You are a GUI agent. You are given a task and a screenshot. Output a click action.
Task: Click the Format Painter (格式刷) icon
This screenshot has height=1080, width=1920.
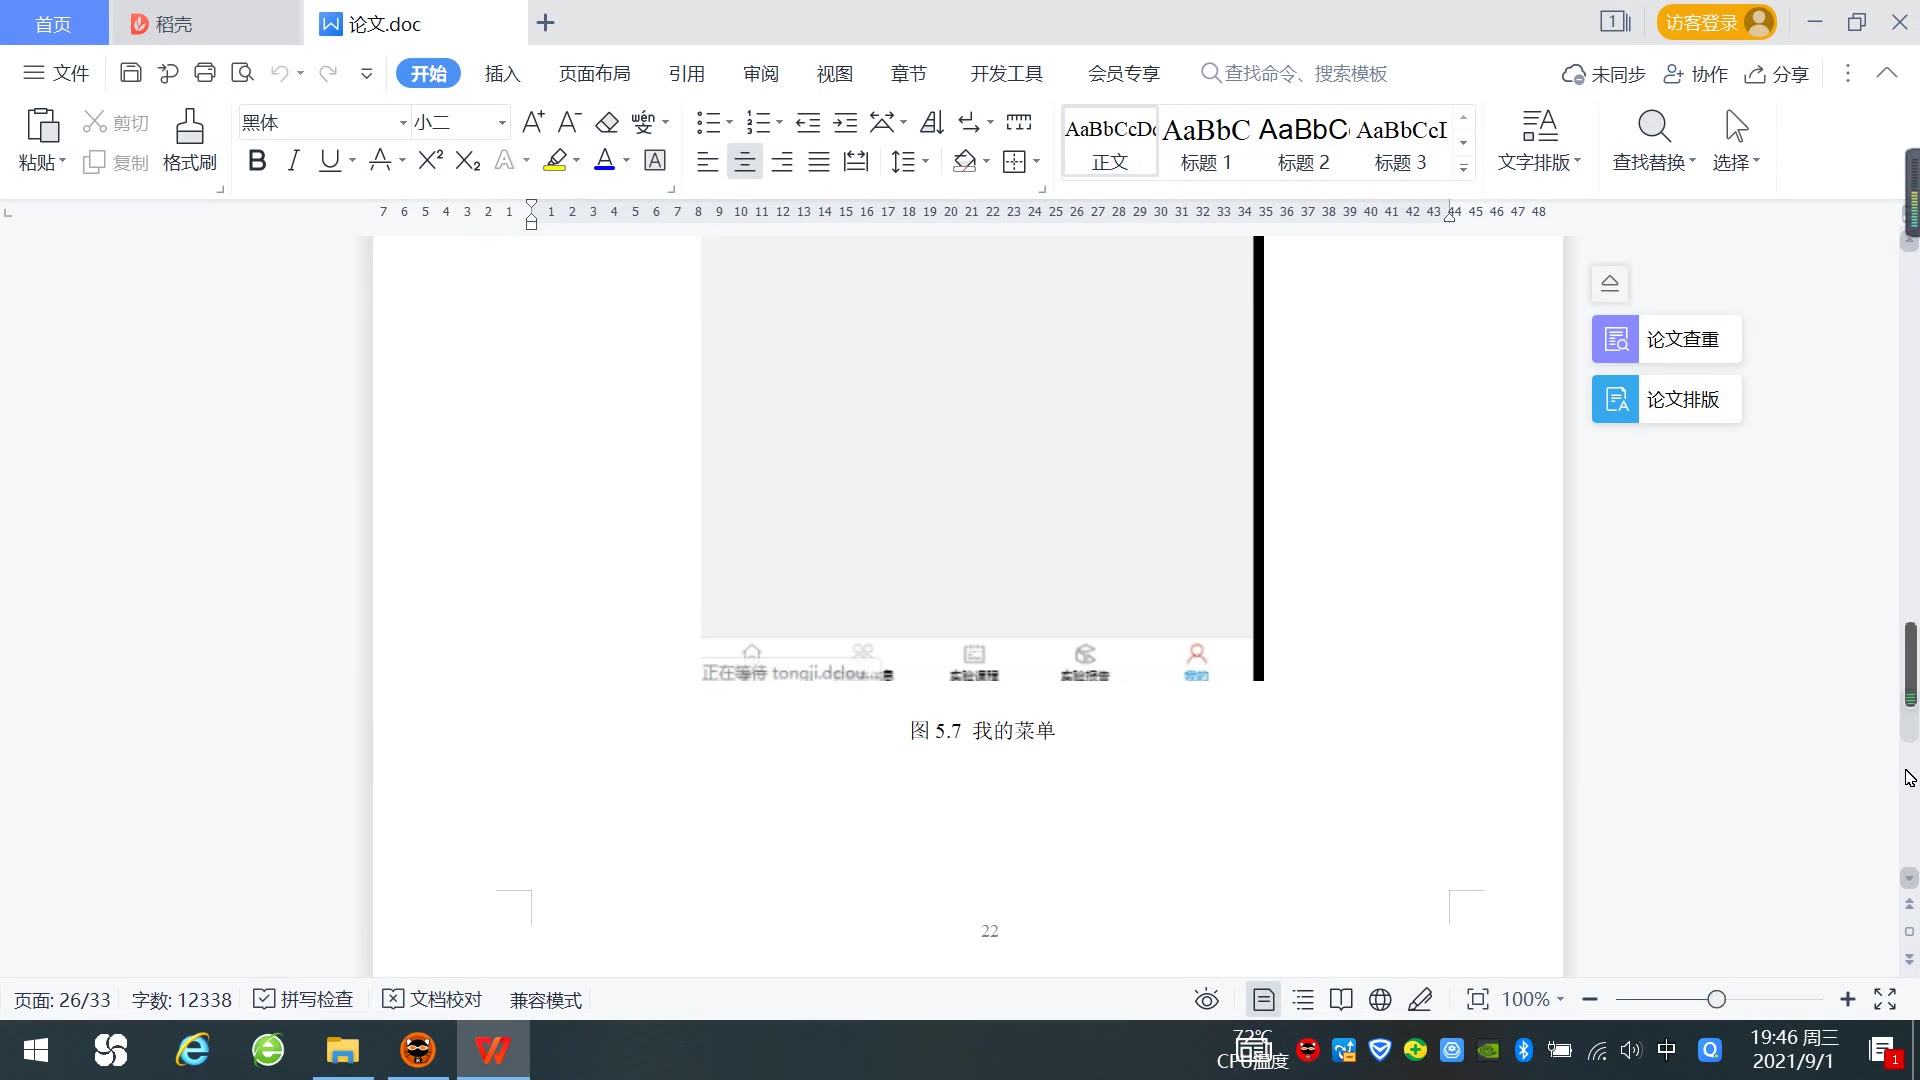(189, 128)
